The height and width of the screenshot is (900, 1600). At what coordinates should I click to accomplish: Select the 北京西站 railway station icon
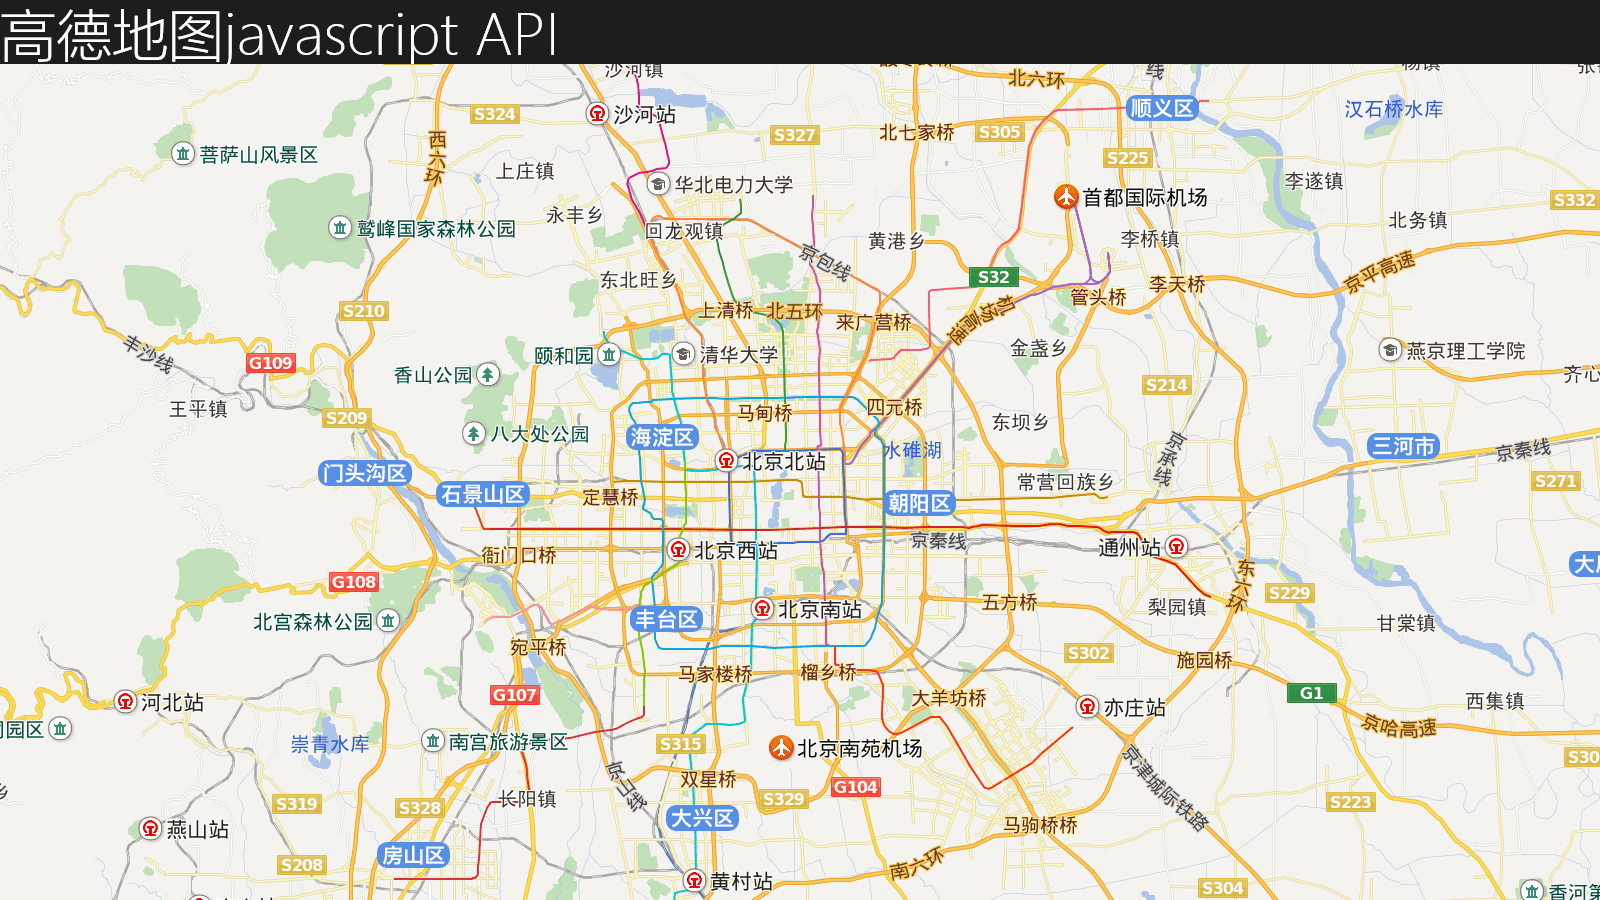pos(679,550)
